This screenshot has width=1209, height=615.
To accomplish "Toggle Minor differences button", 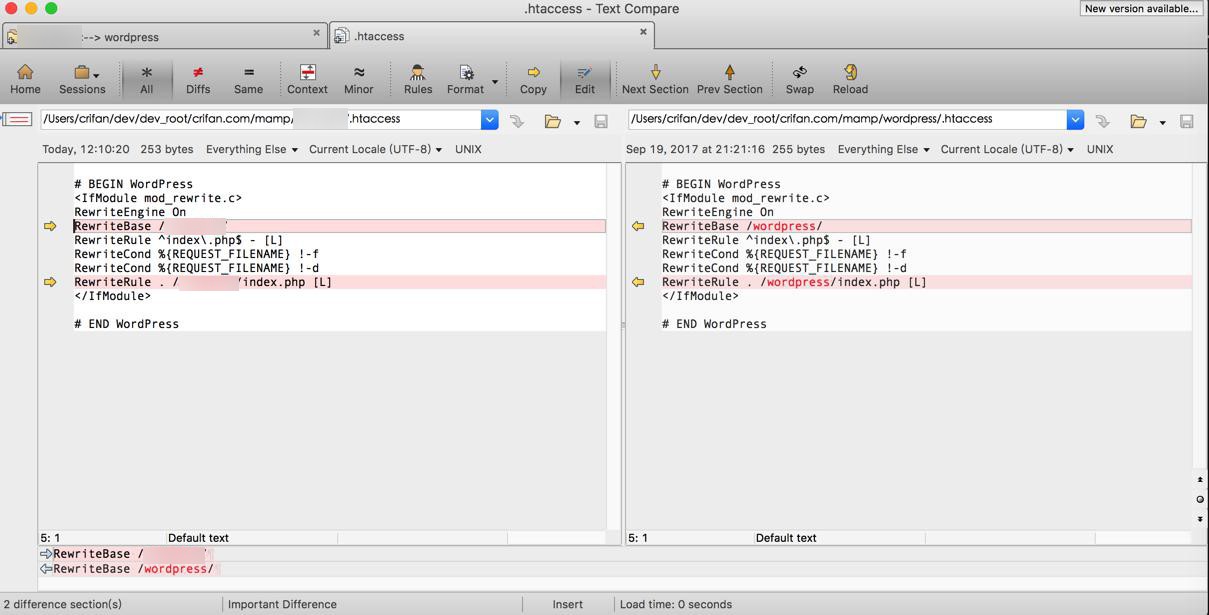I will (x=359, y=79).
